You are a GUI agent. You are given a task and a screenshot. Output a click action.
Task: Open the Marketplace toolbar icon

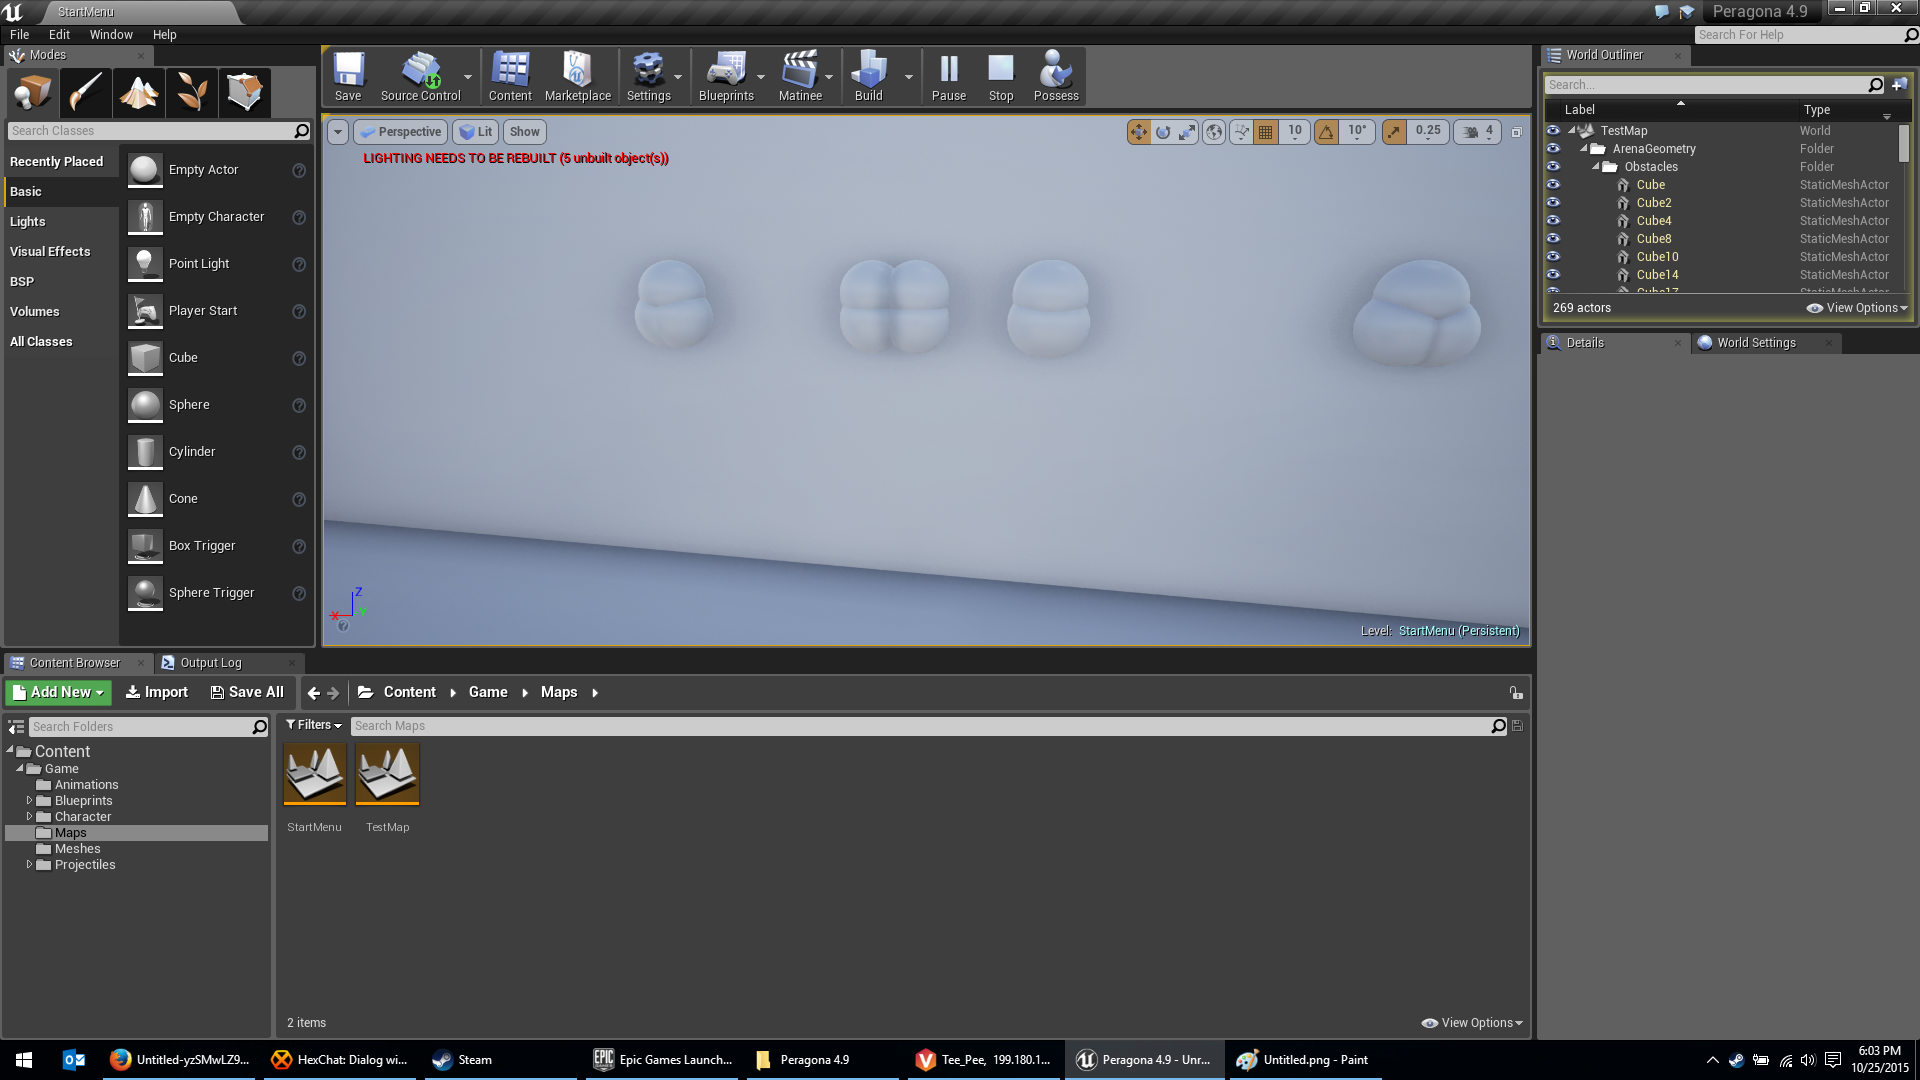577,76
